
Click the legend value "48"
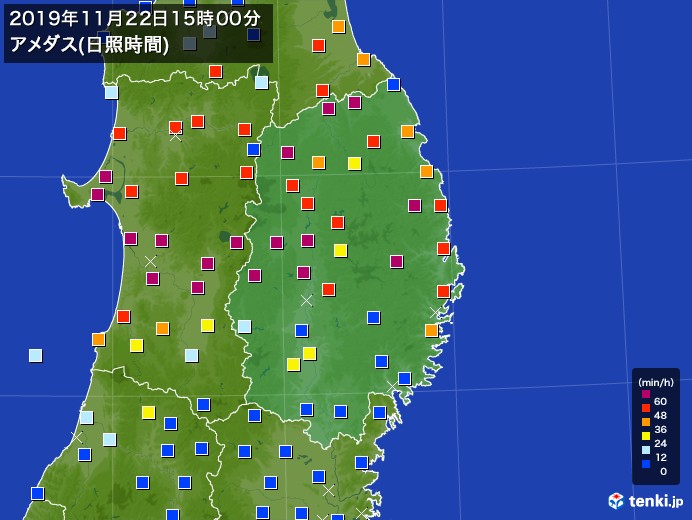660,415
